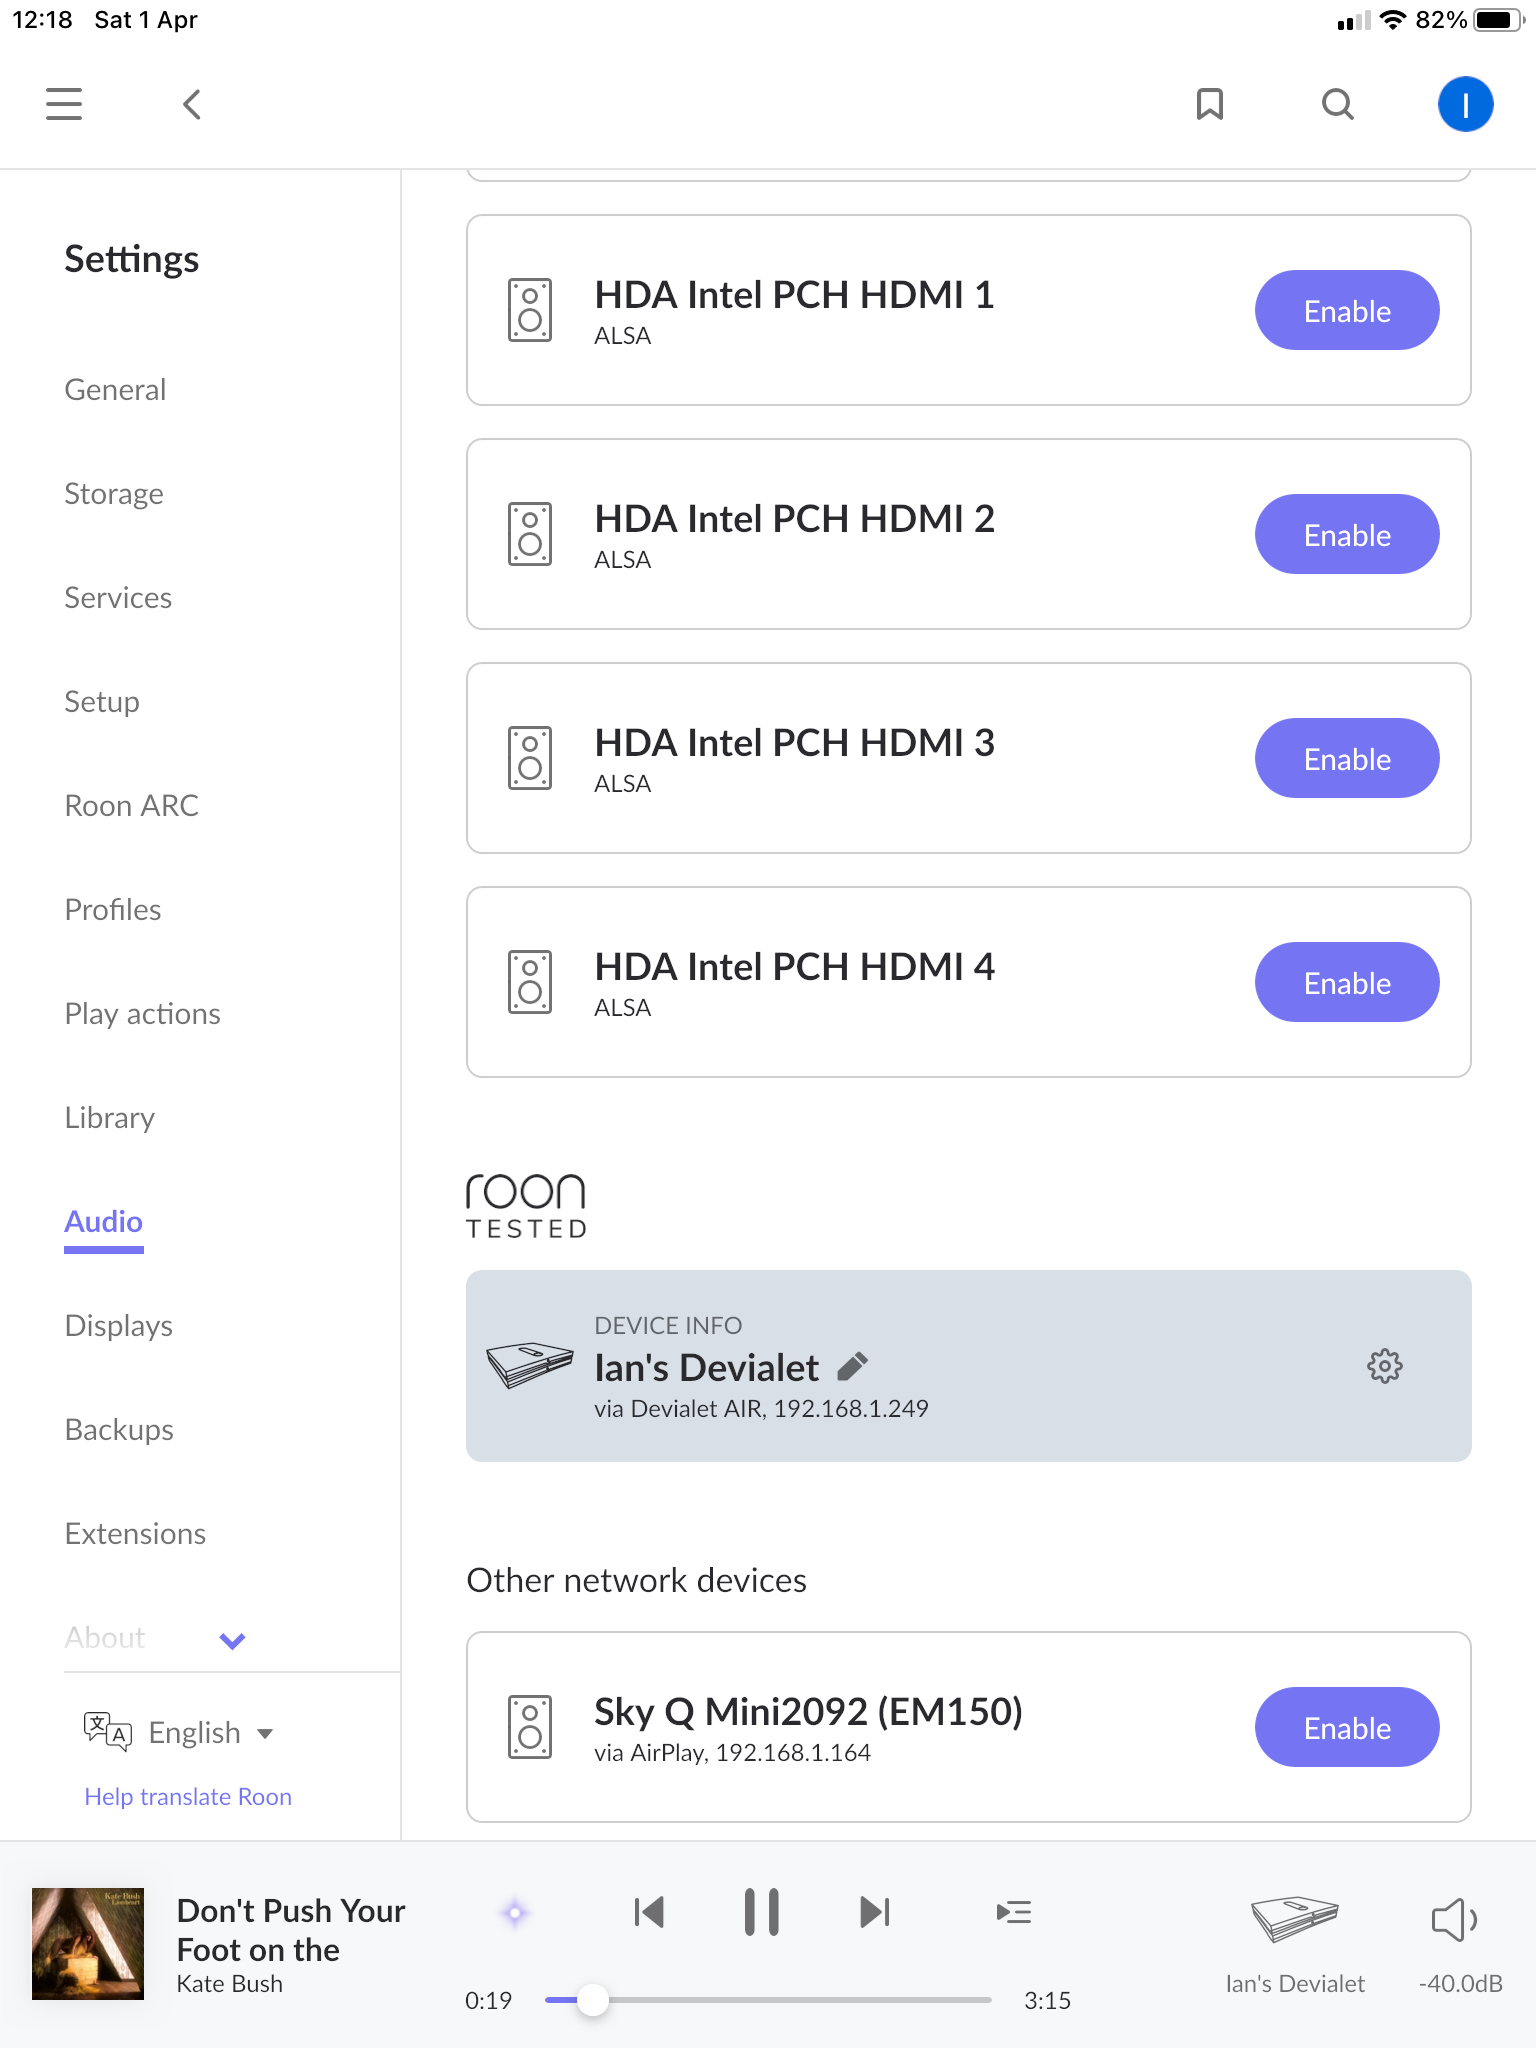Enable the Sky Q Mini2092 device
This screenshot has width=1536, height=2048.
pyautogui.click(x=1346, y=1728)
